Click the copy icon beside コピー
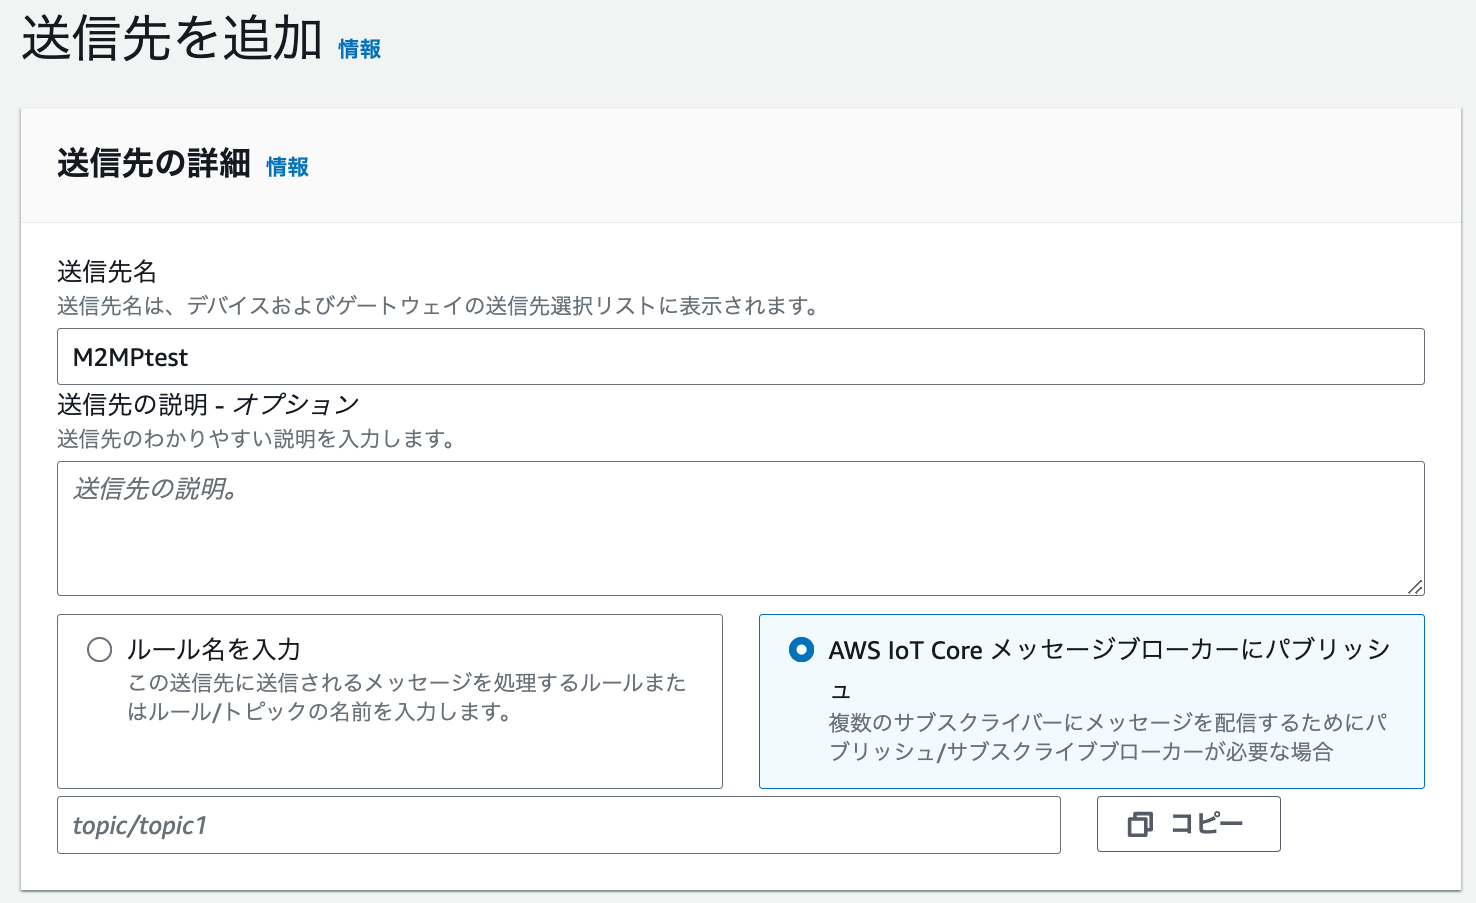Viewport: 1476px width, 903px height. [x=1140, y=825]
